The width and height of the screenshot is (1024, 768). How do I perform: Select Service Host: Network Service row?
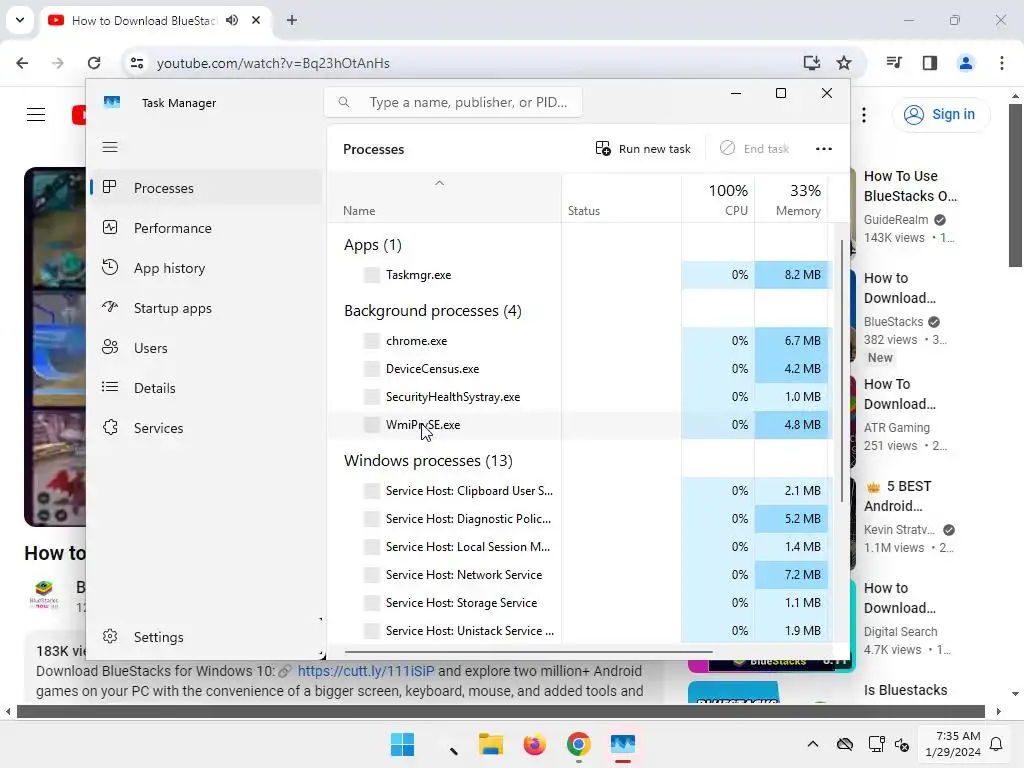580,575
